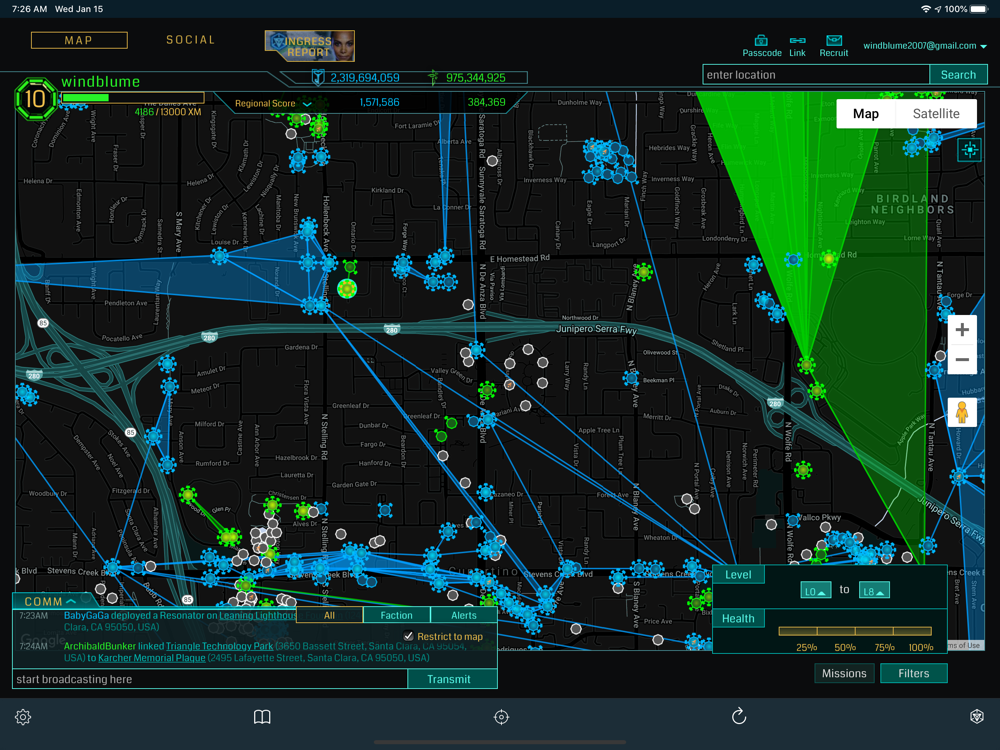Click the Level filter label
This screenshot has height=750, width=1000.
[x=738, y=575]
